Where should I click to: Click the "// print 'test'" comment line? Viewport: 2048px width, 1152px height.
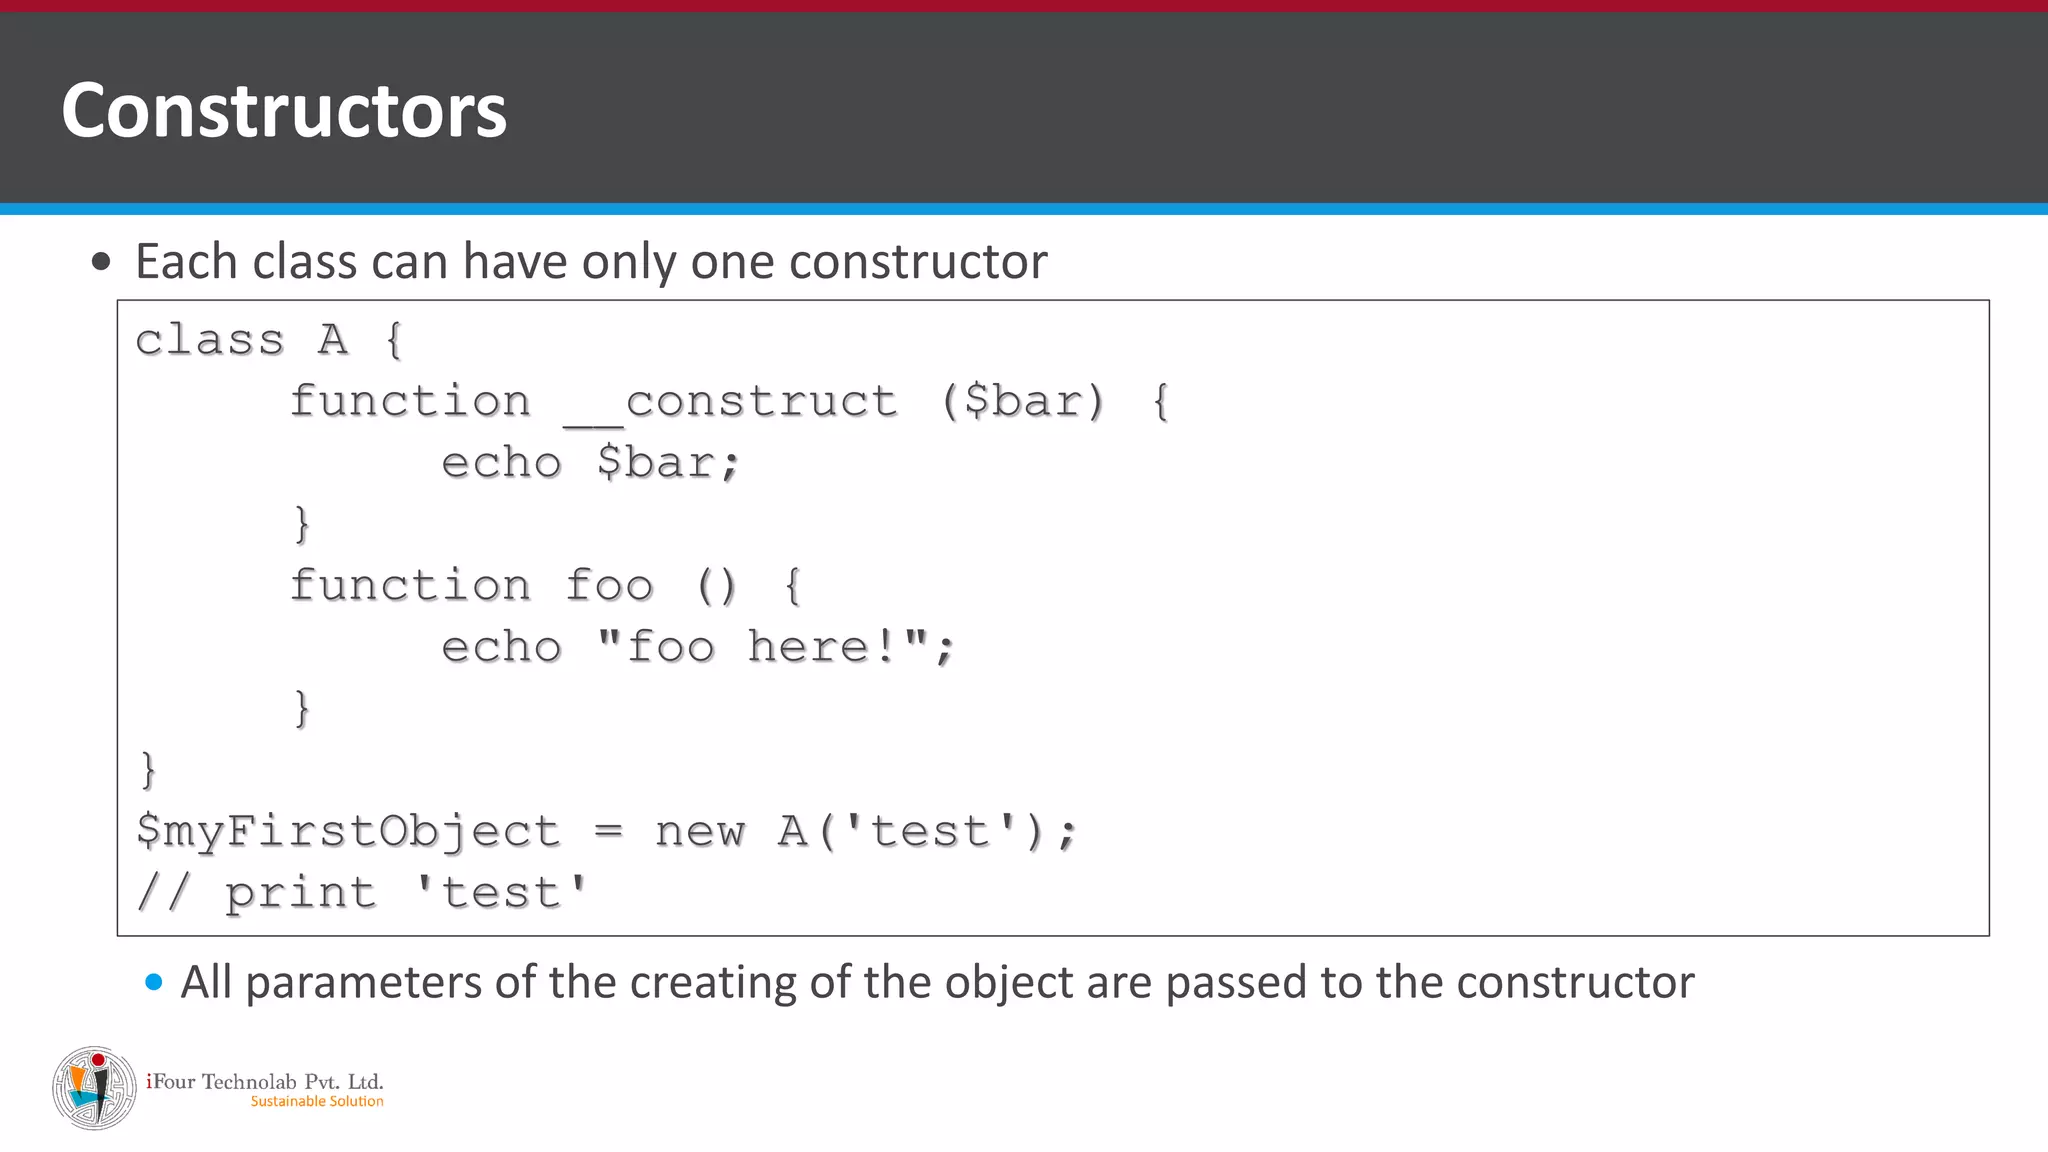pos(362,892)
